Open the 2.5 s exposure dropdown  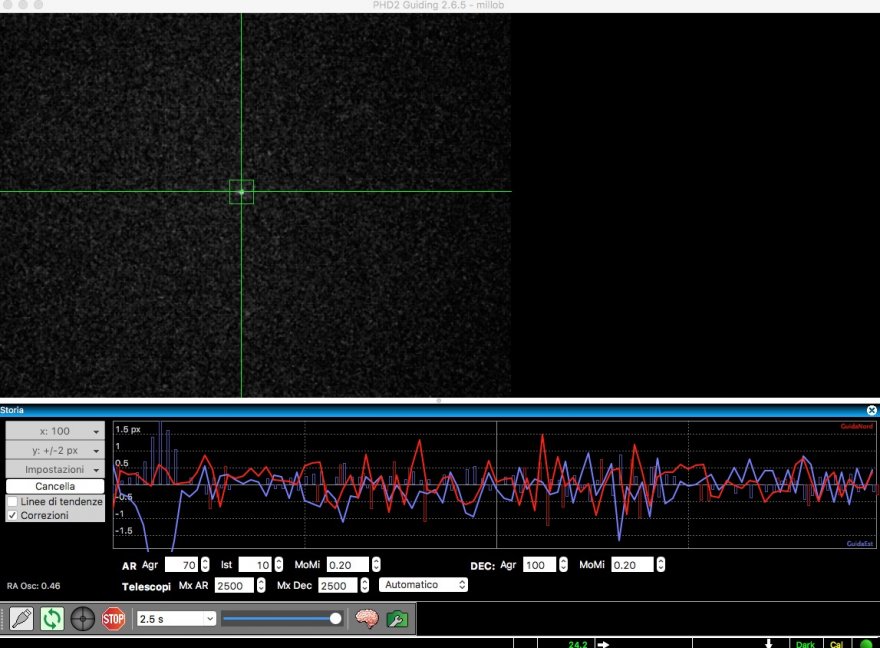(x=176, y=619)
